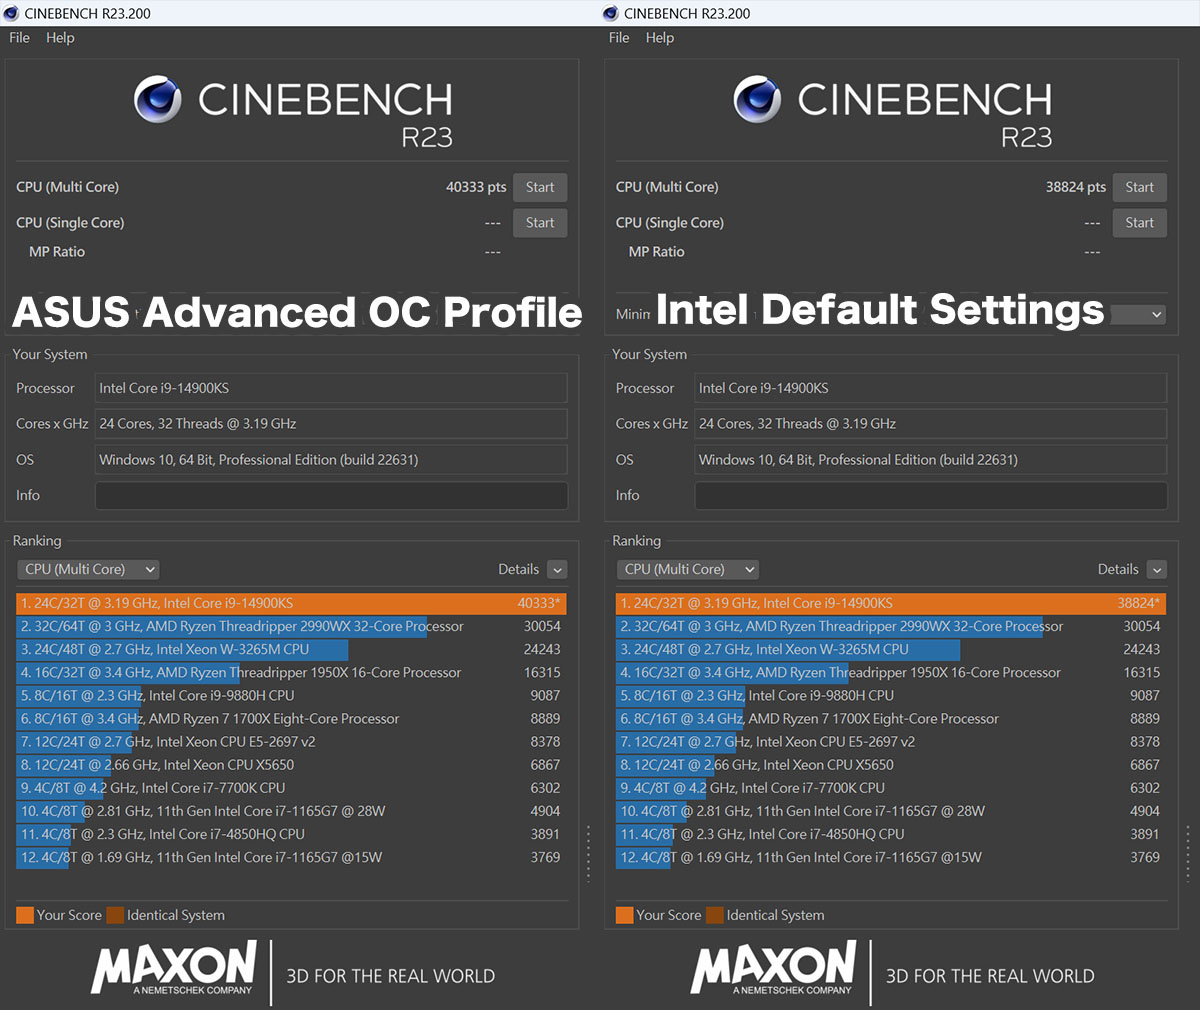Click the Info input field in left window
This screenshot has width=1200, height=1010.
pyautogui.click(x=331, y=495)
